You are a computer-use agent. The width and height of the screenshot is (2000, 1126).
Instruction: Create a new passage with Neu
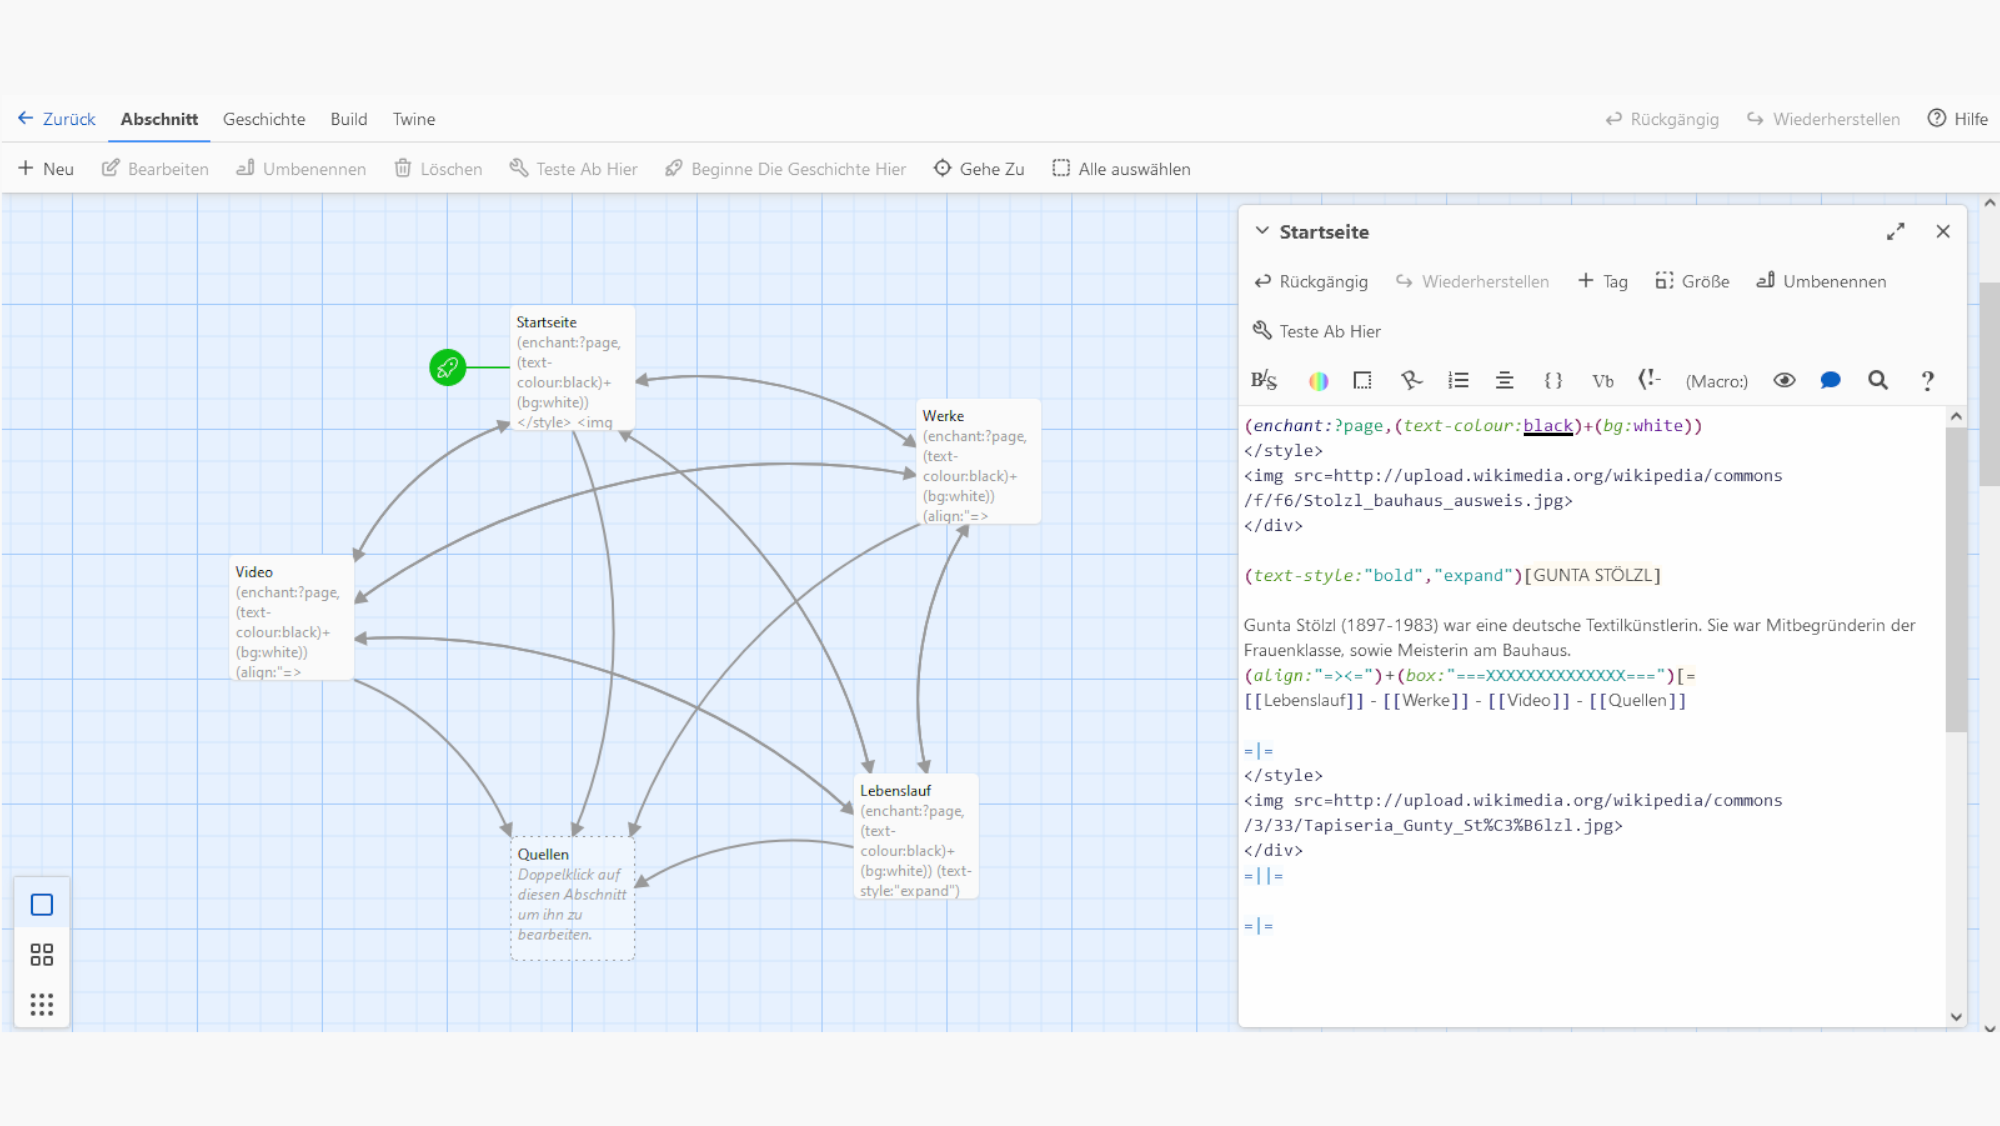[x=45, y=168]
